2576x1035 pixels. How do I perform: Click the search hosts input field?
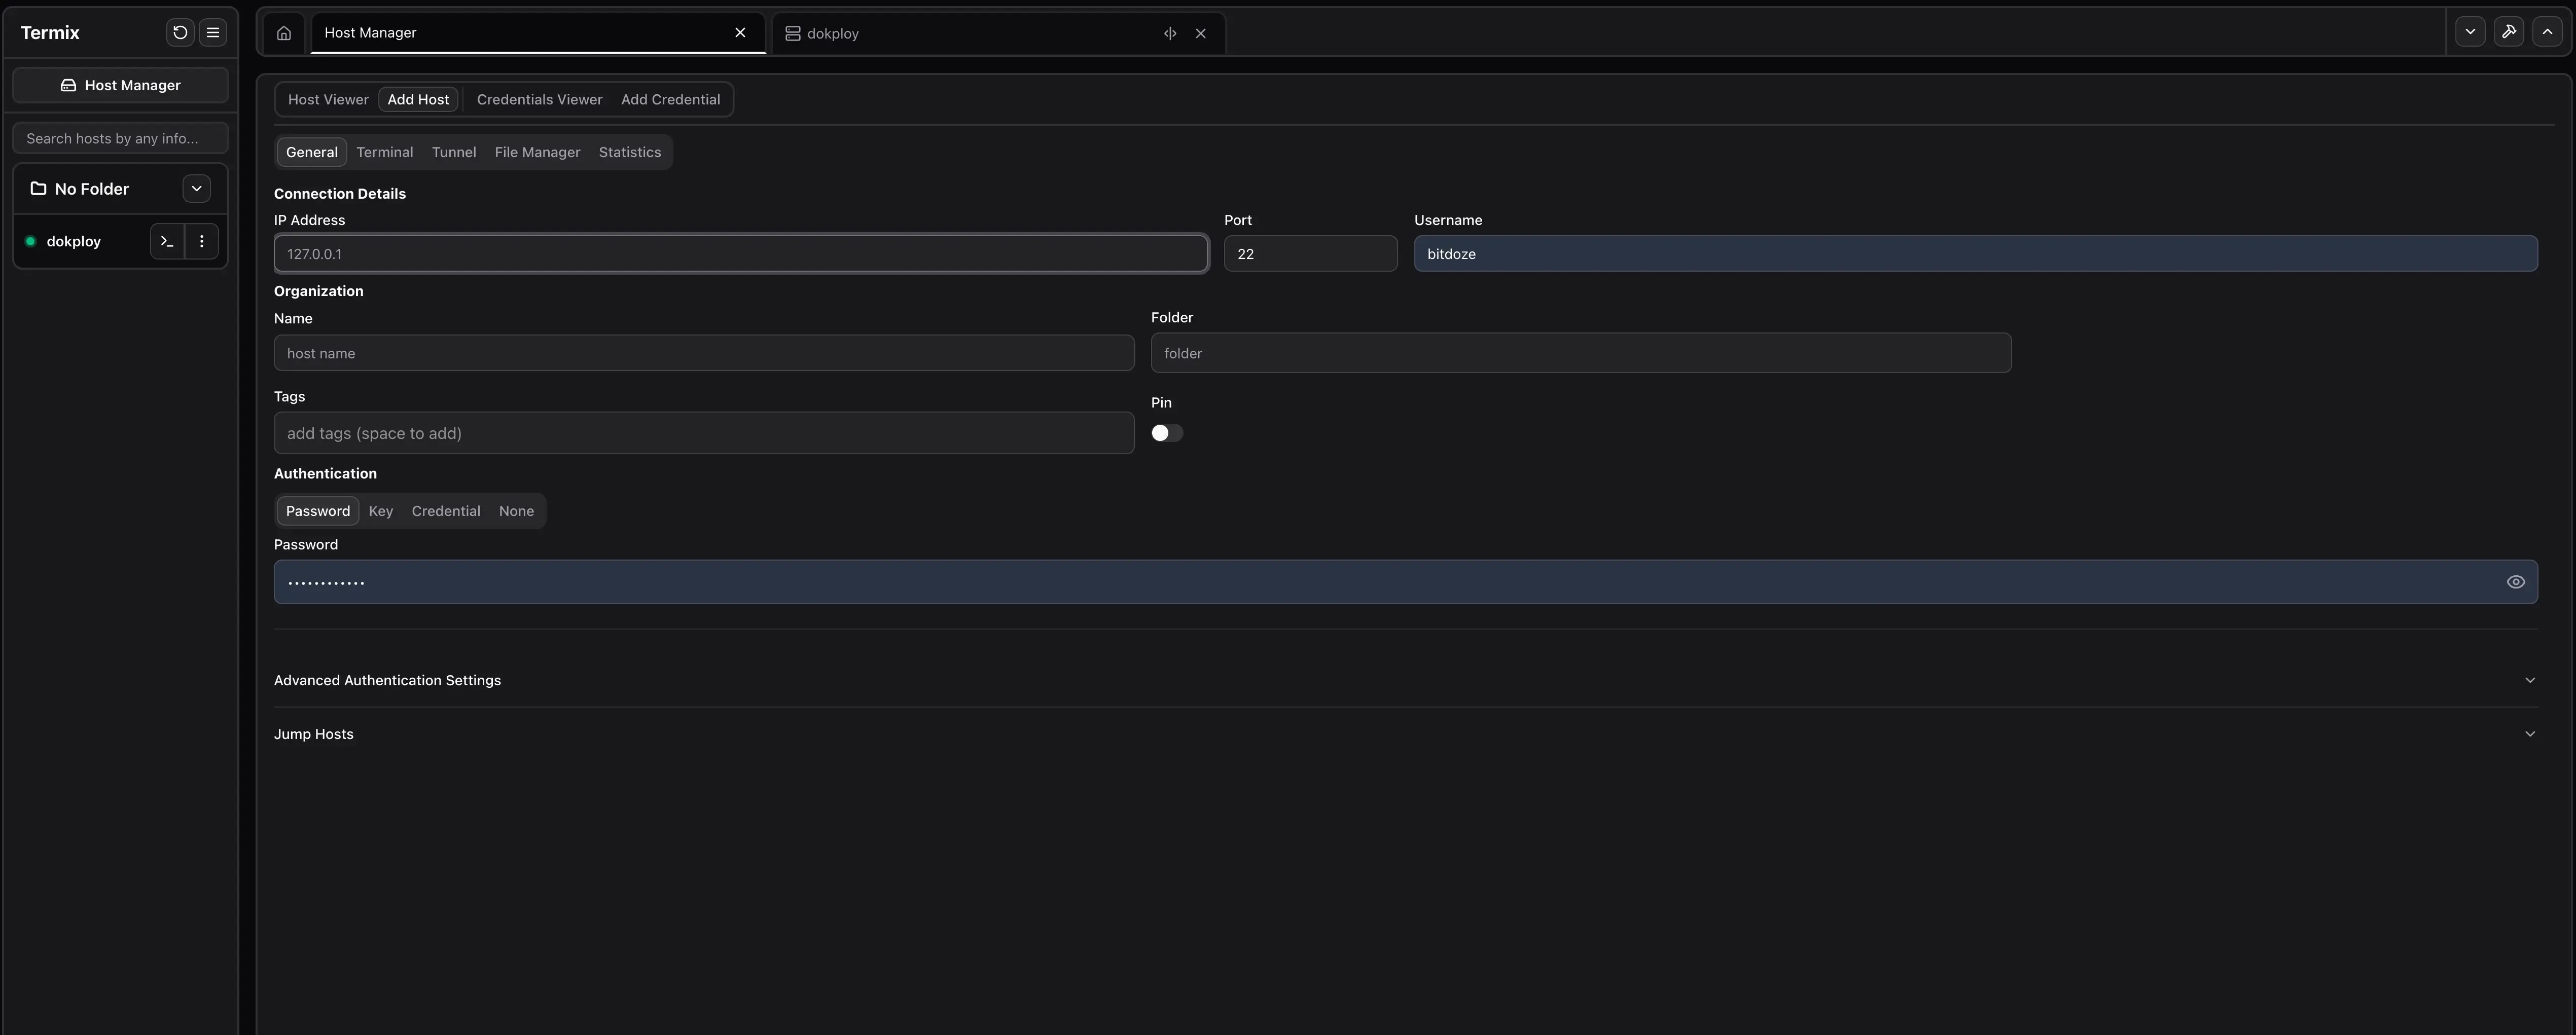coord(120,137)
